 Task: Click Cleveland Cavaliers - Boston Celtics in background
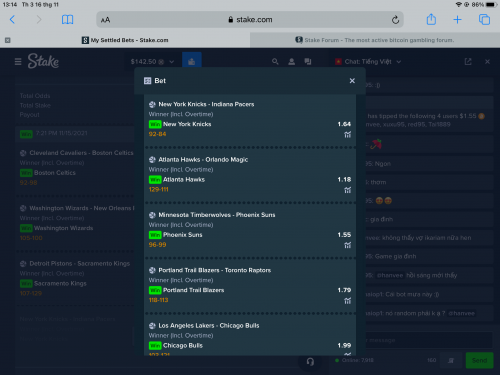pos(81,153)
